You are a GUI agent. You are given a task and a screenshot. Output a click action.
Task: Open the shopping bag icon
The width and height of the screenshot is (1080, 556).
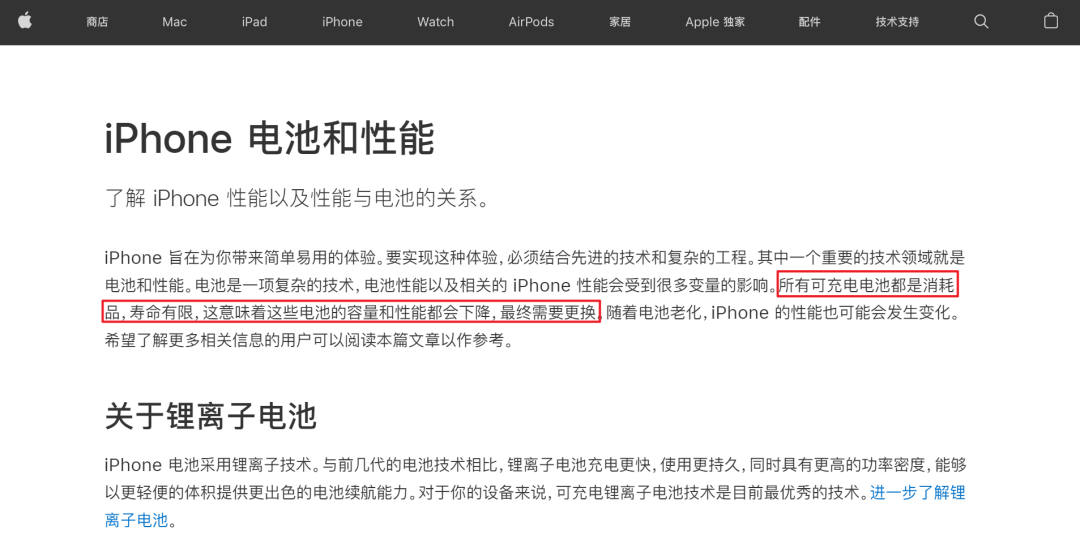tap(1050, 21)
